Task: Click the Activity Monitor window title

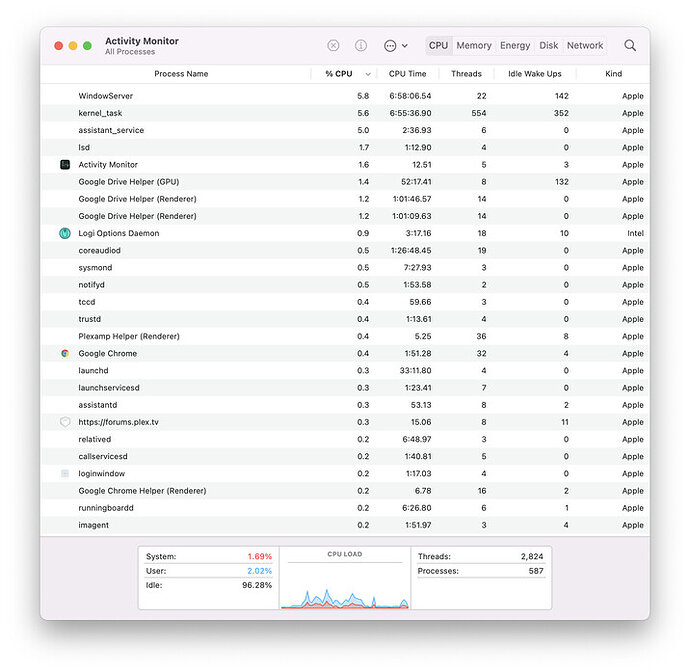Action: pyautogui.click(x=142, y=41)
